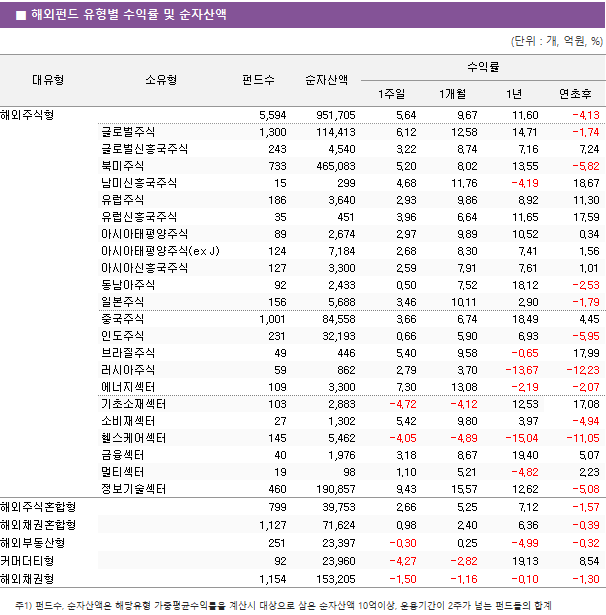606x615 pixels.
Task: Select the 일본주식 row label
Action: (122, 302)
